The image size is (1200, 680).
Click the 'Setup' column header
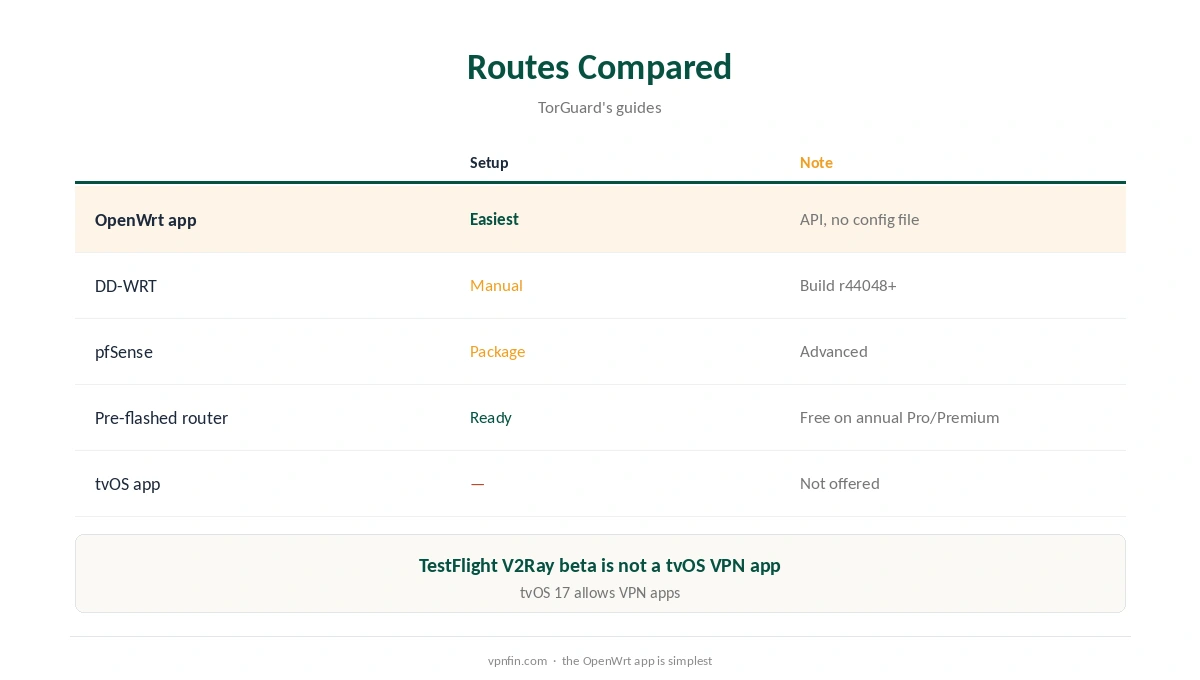point(489,163)
